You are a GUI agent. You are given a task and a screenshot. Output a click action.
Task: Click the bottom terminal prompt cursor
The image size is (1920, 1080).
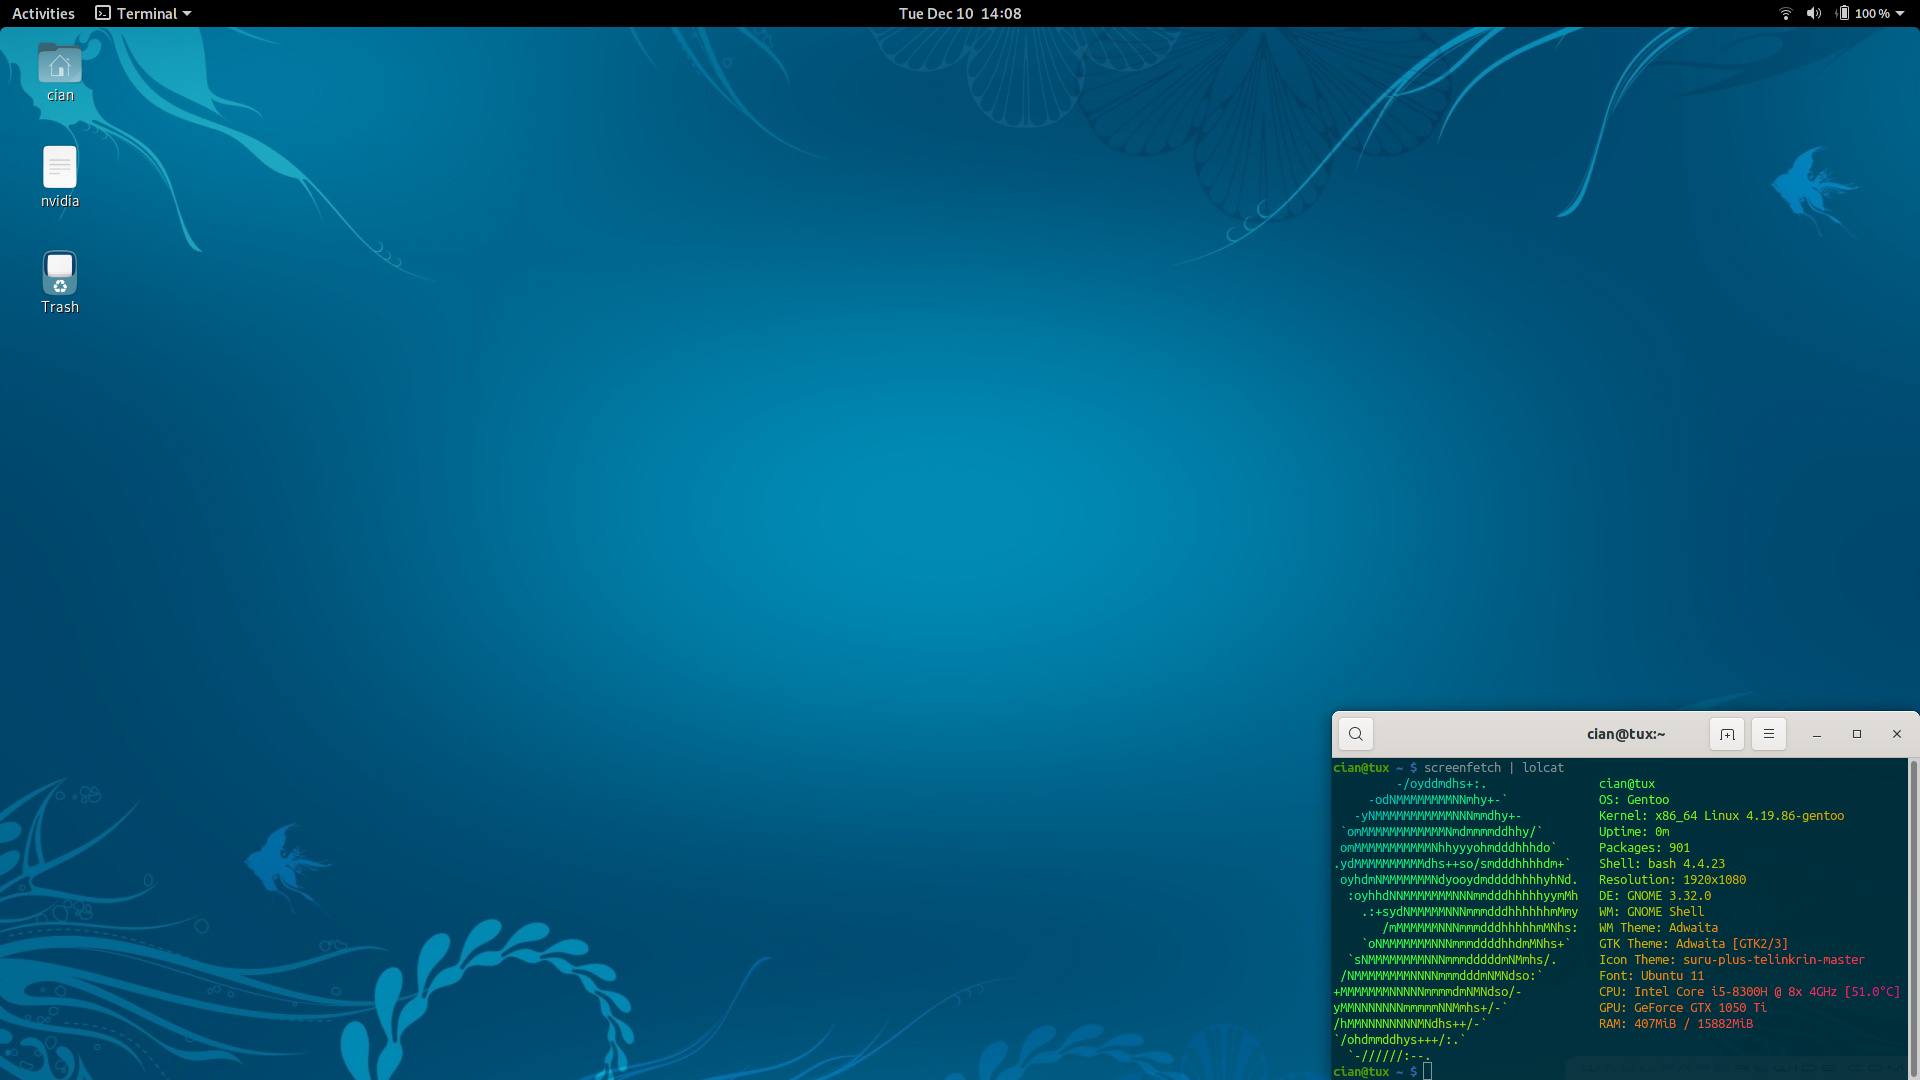coord(1427,1071)
